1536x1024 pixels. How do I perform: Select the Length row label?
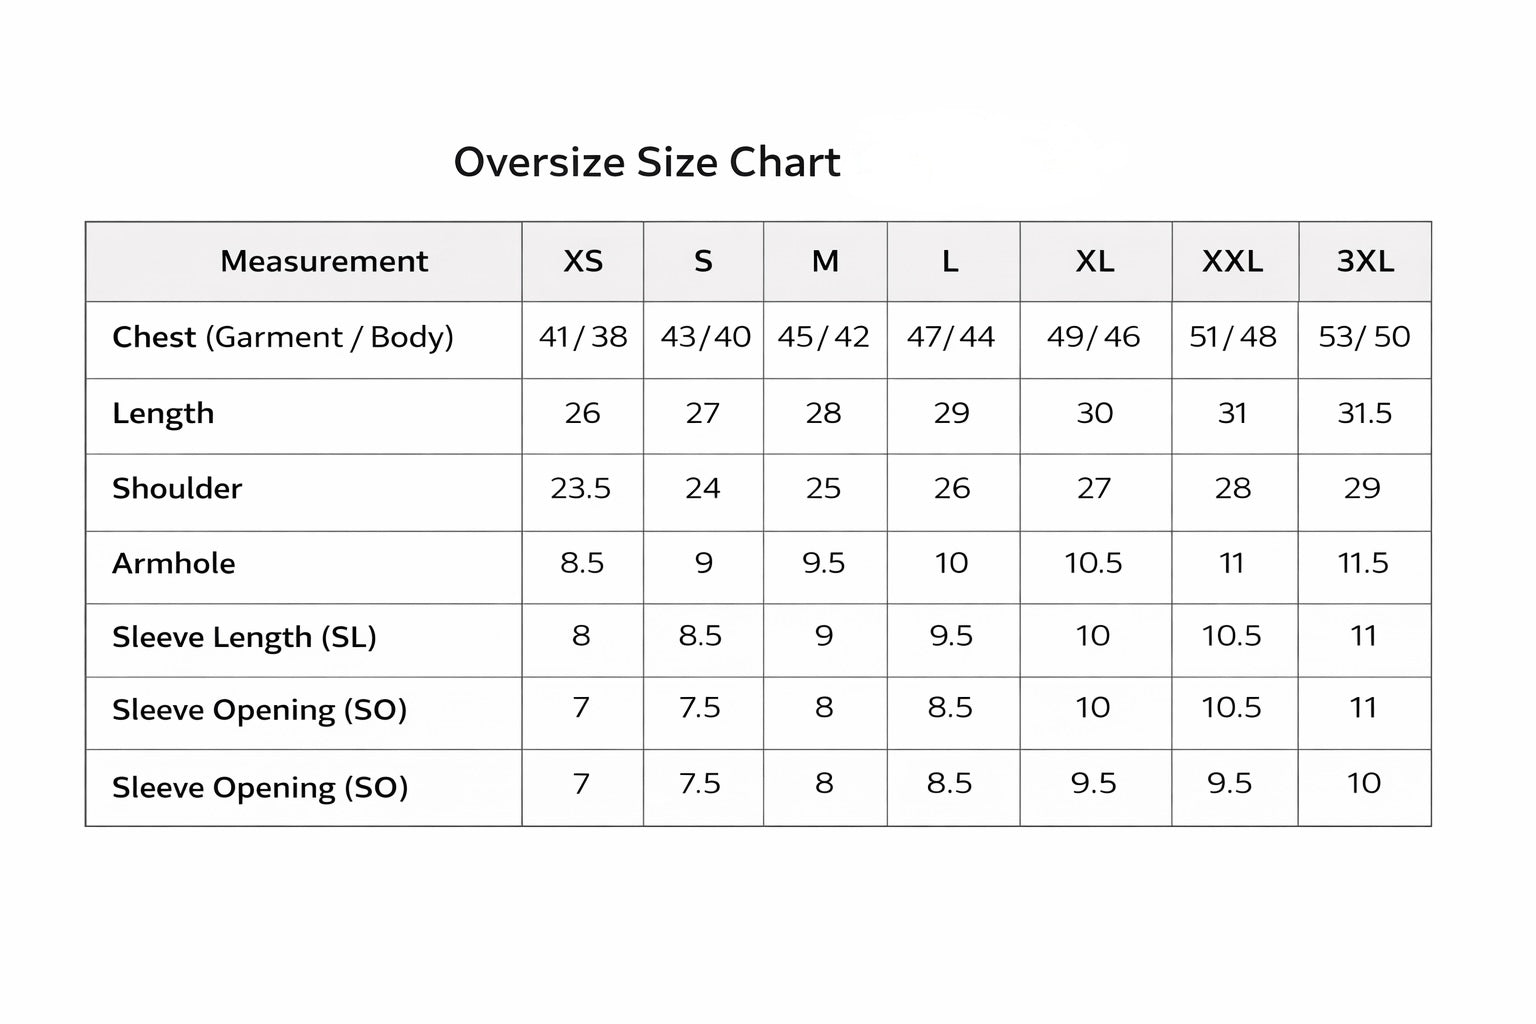tap(163, 413)
